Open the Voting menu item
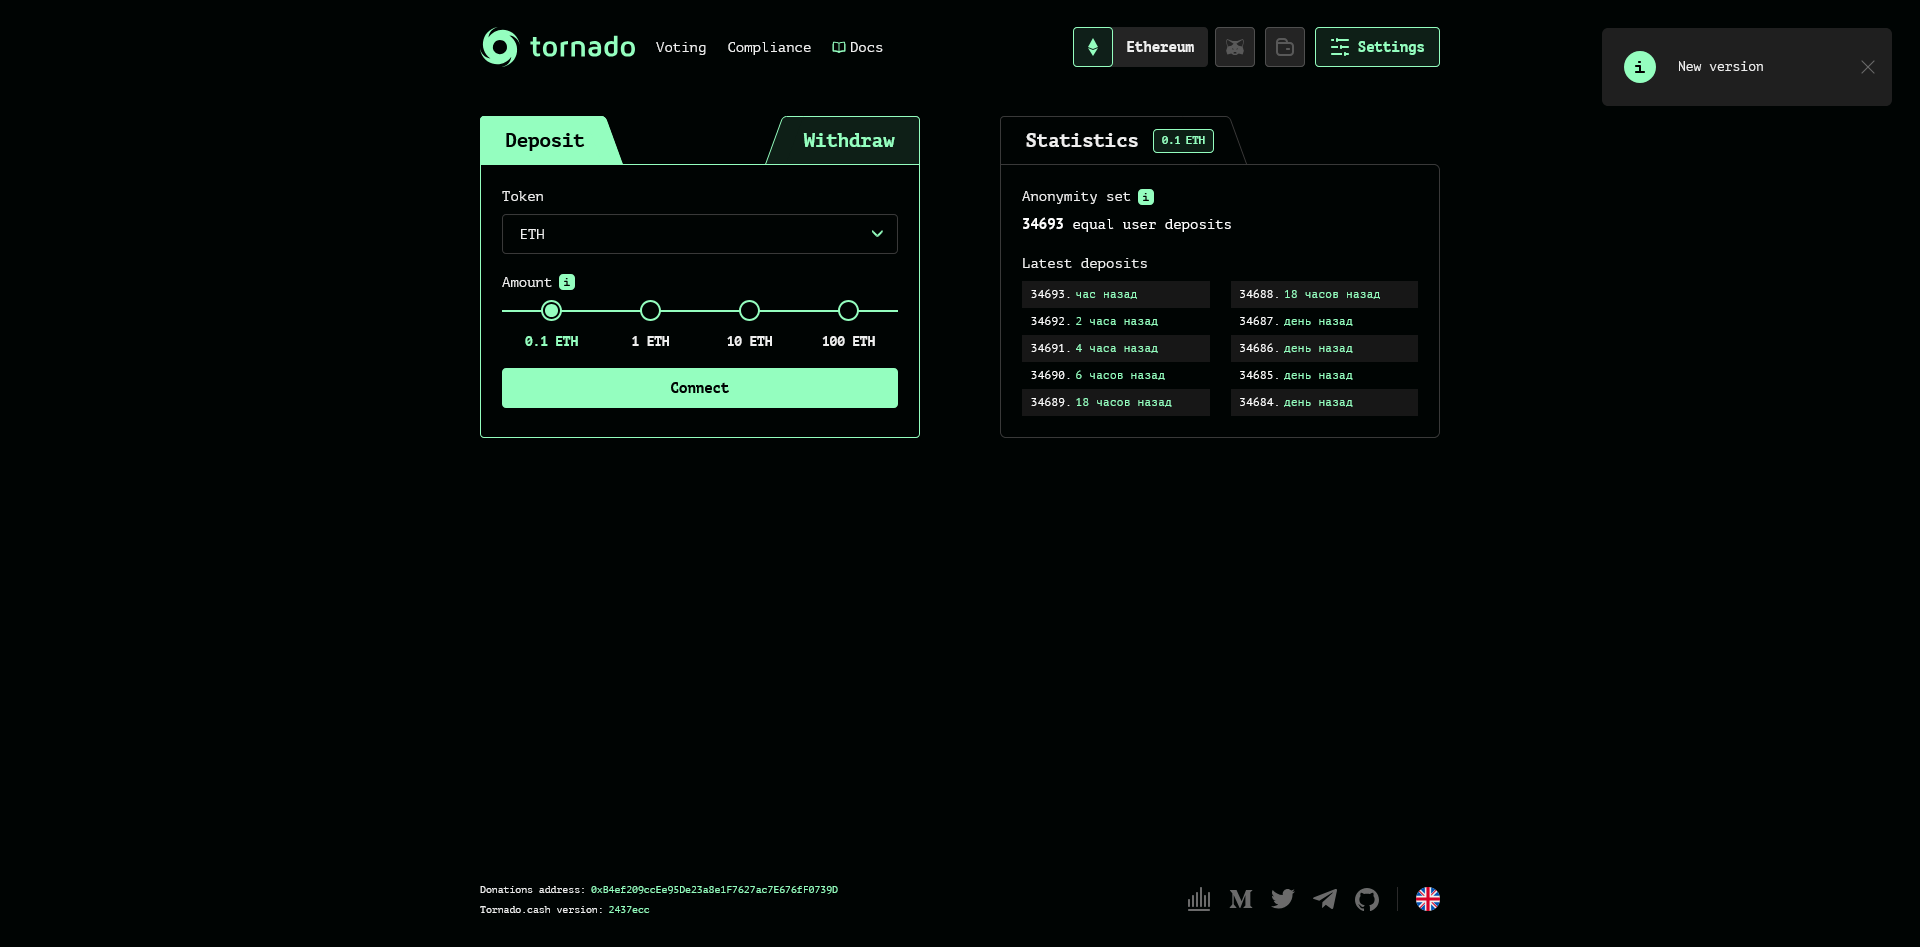The image size is (1920, 947). tap(680, 47)
